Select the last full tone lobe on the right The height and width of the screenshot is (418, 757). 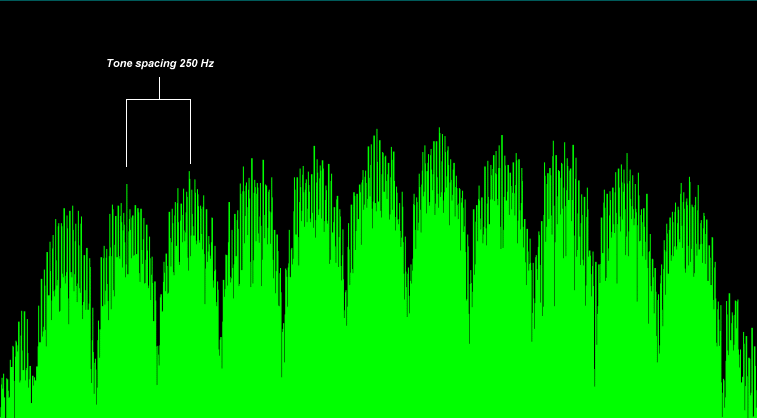[x=688, y=260]
